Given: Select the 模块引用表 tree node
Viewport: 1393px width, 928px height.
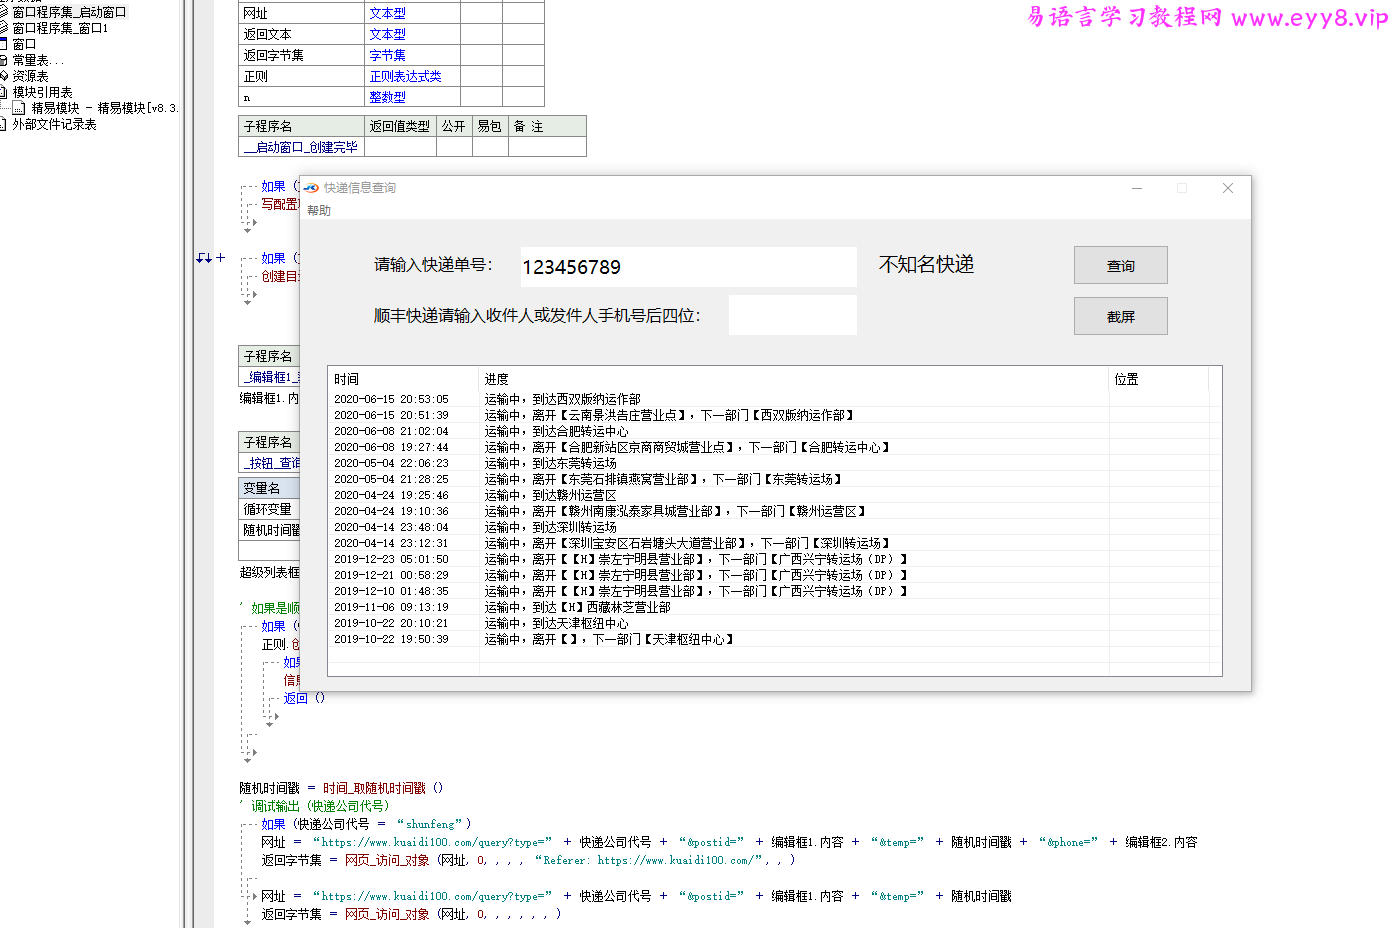Looking at the screenshot, I should 42,92.
